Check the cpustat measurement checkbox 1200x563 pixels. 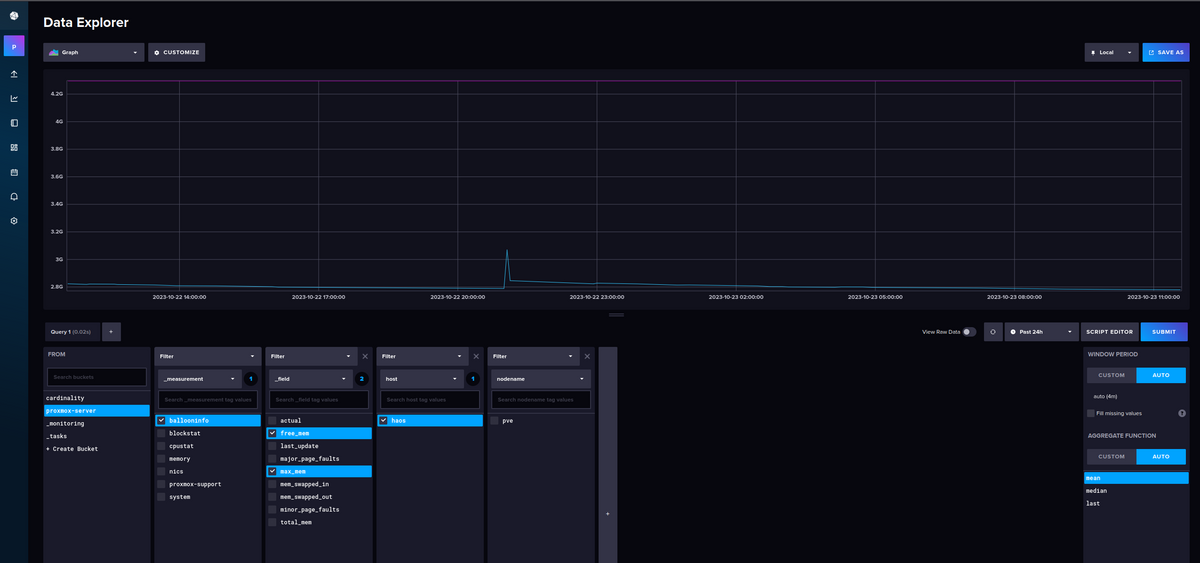tap(161, 446)
